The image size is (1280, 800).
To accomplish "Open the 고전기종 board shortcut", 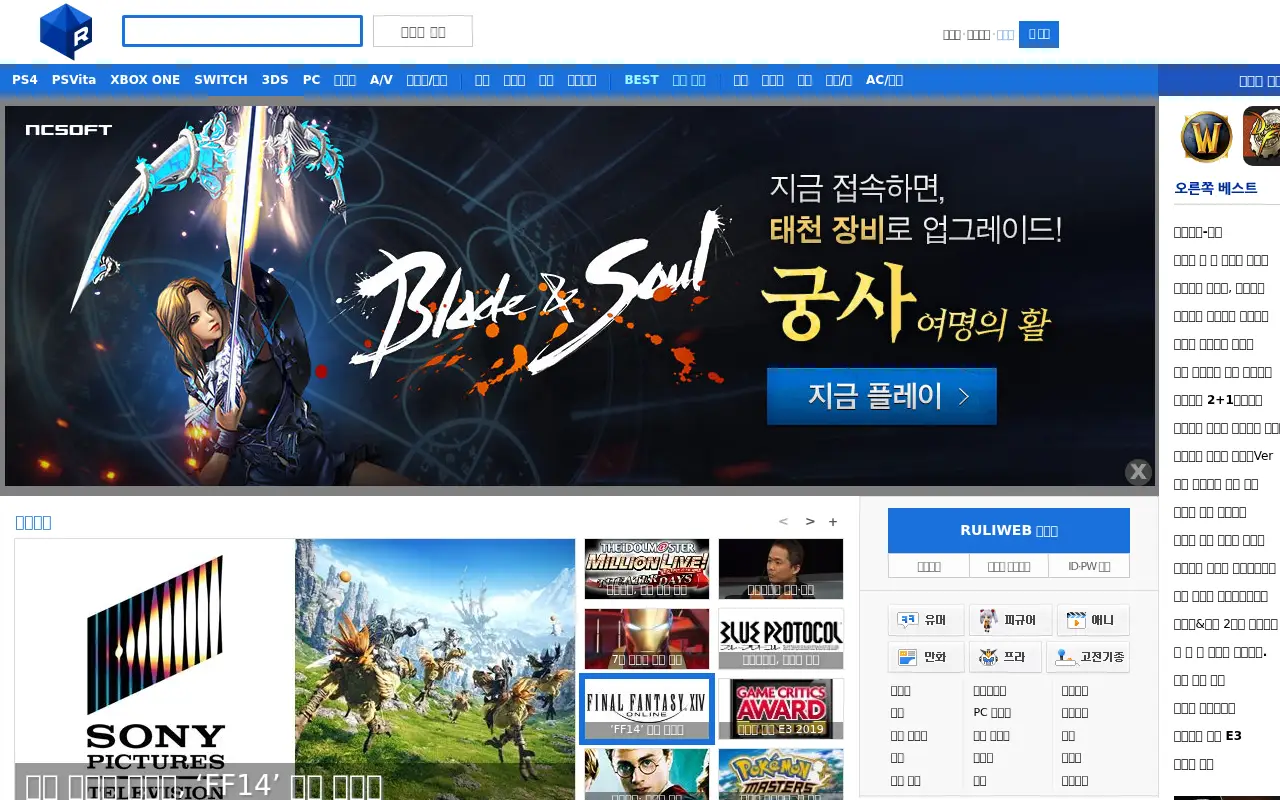I will 1088,657.
